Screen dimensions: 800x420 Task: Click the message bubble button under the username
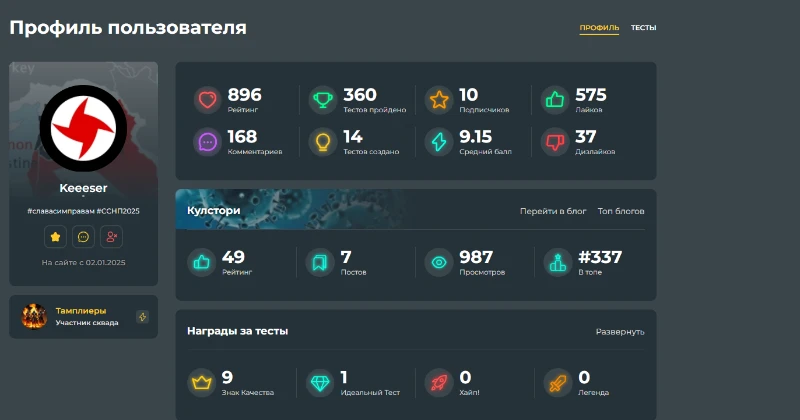point(83,237)
